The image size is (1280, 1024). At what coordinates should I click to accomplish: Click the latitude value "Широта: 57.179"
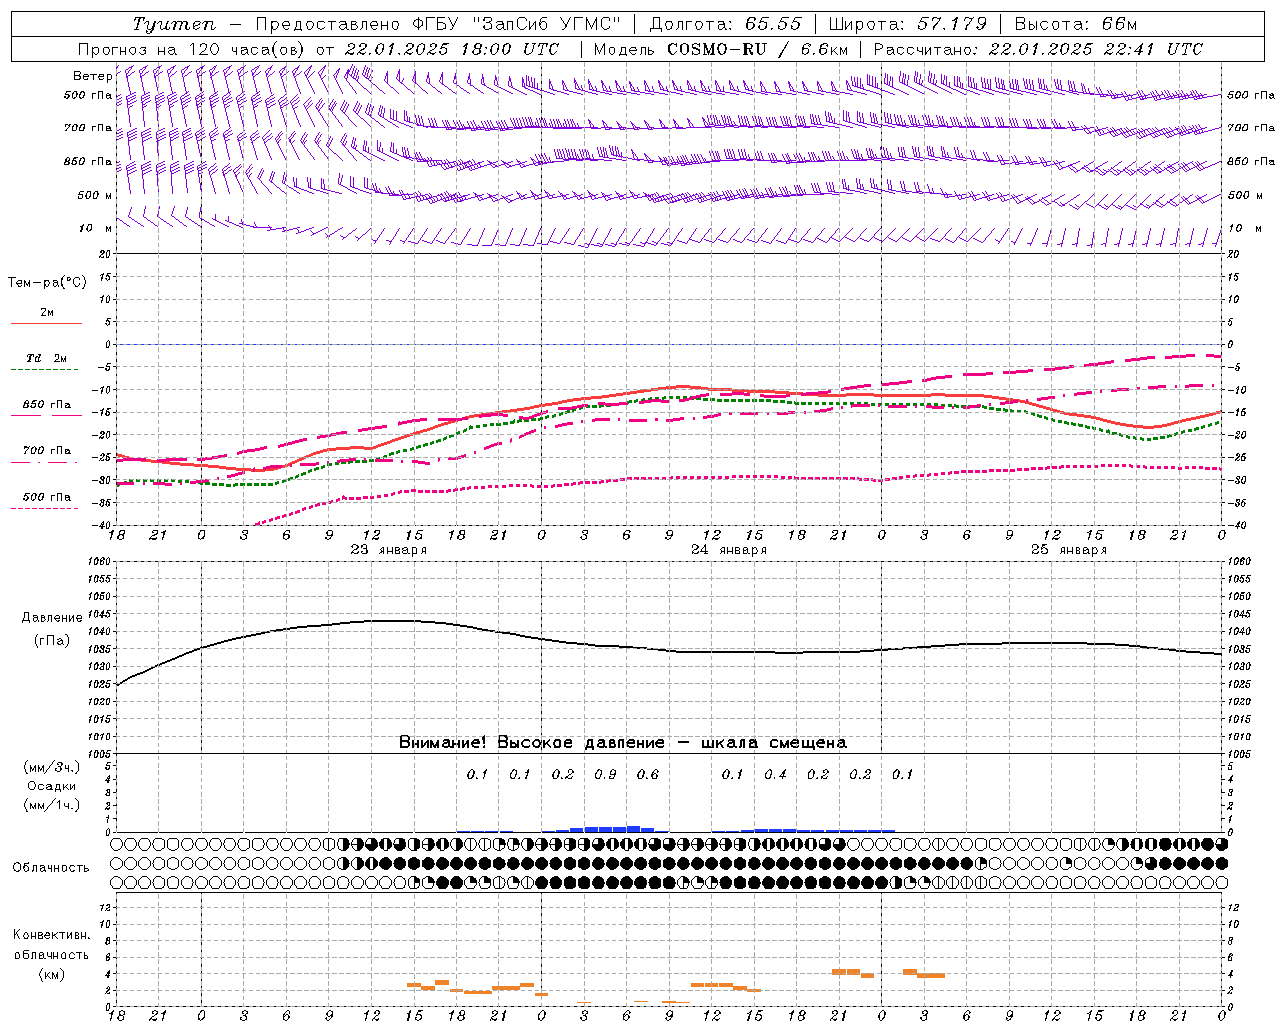pos(908,24)
